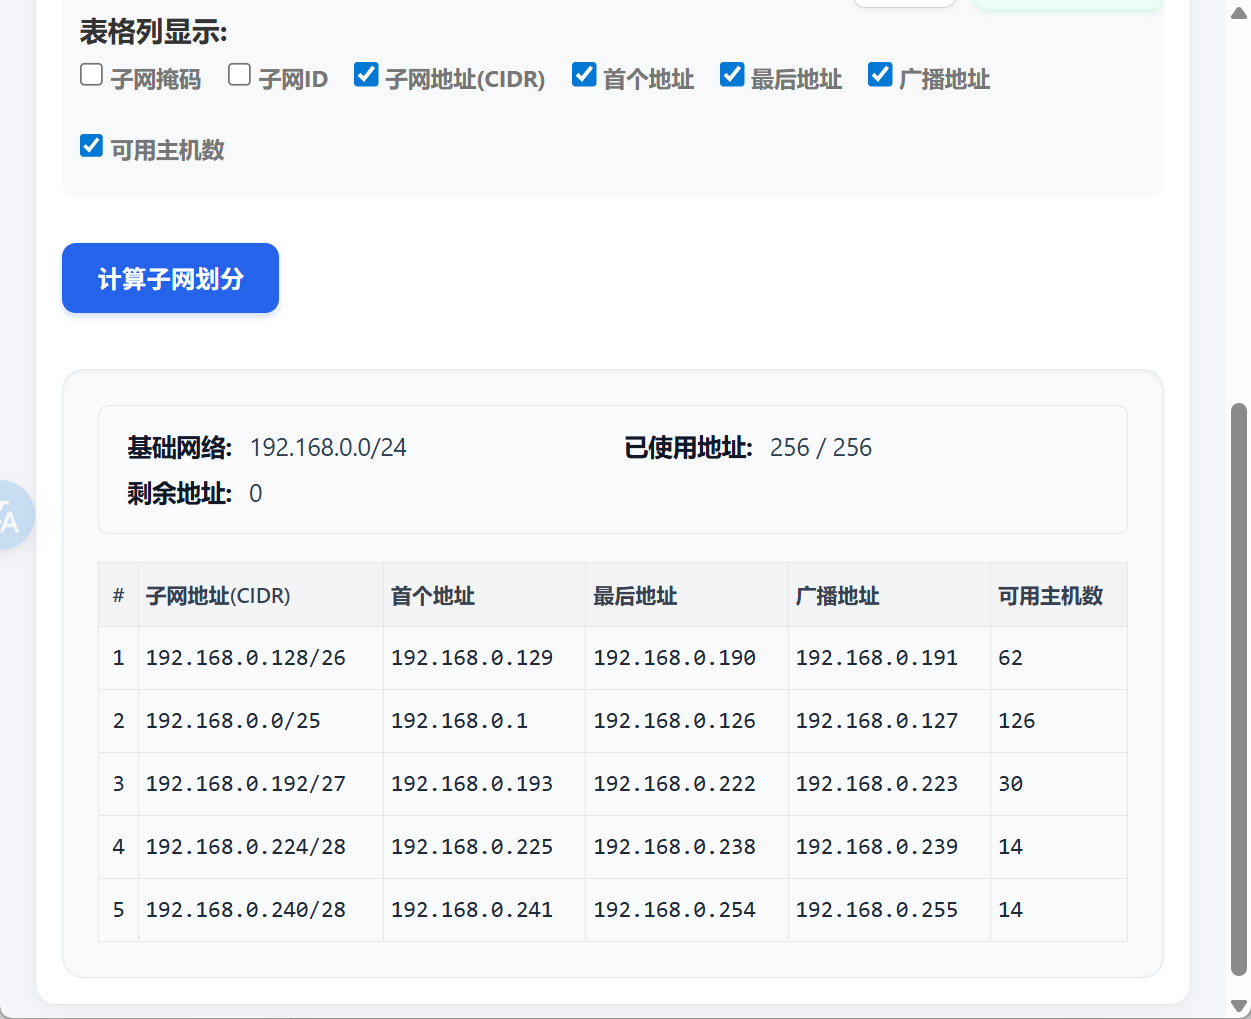The image size is (1251, 1019).
Task: Disable the 最后地址 column checkbox
Action: [x=732, y=75]
